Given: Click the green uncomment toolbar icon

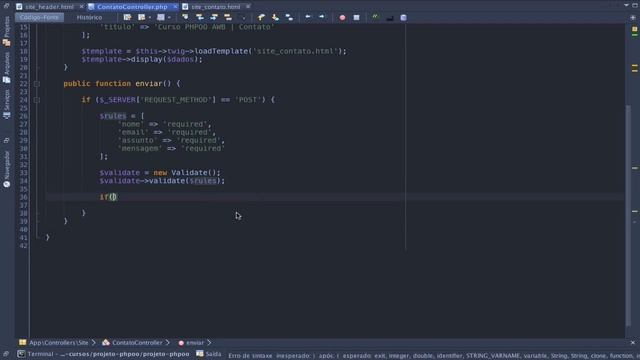Looking at the screenshot, I should 375,17.
